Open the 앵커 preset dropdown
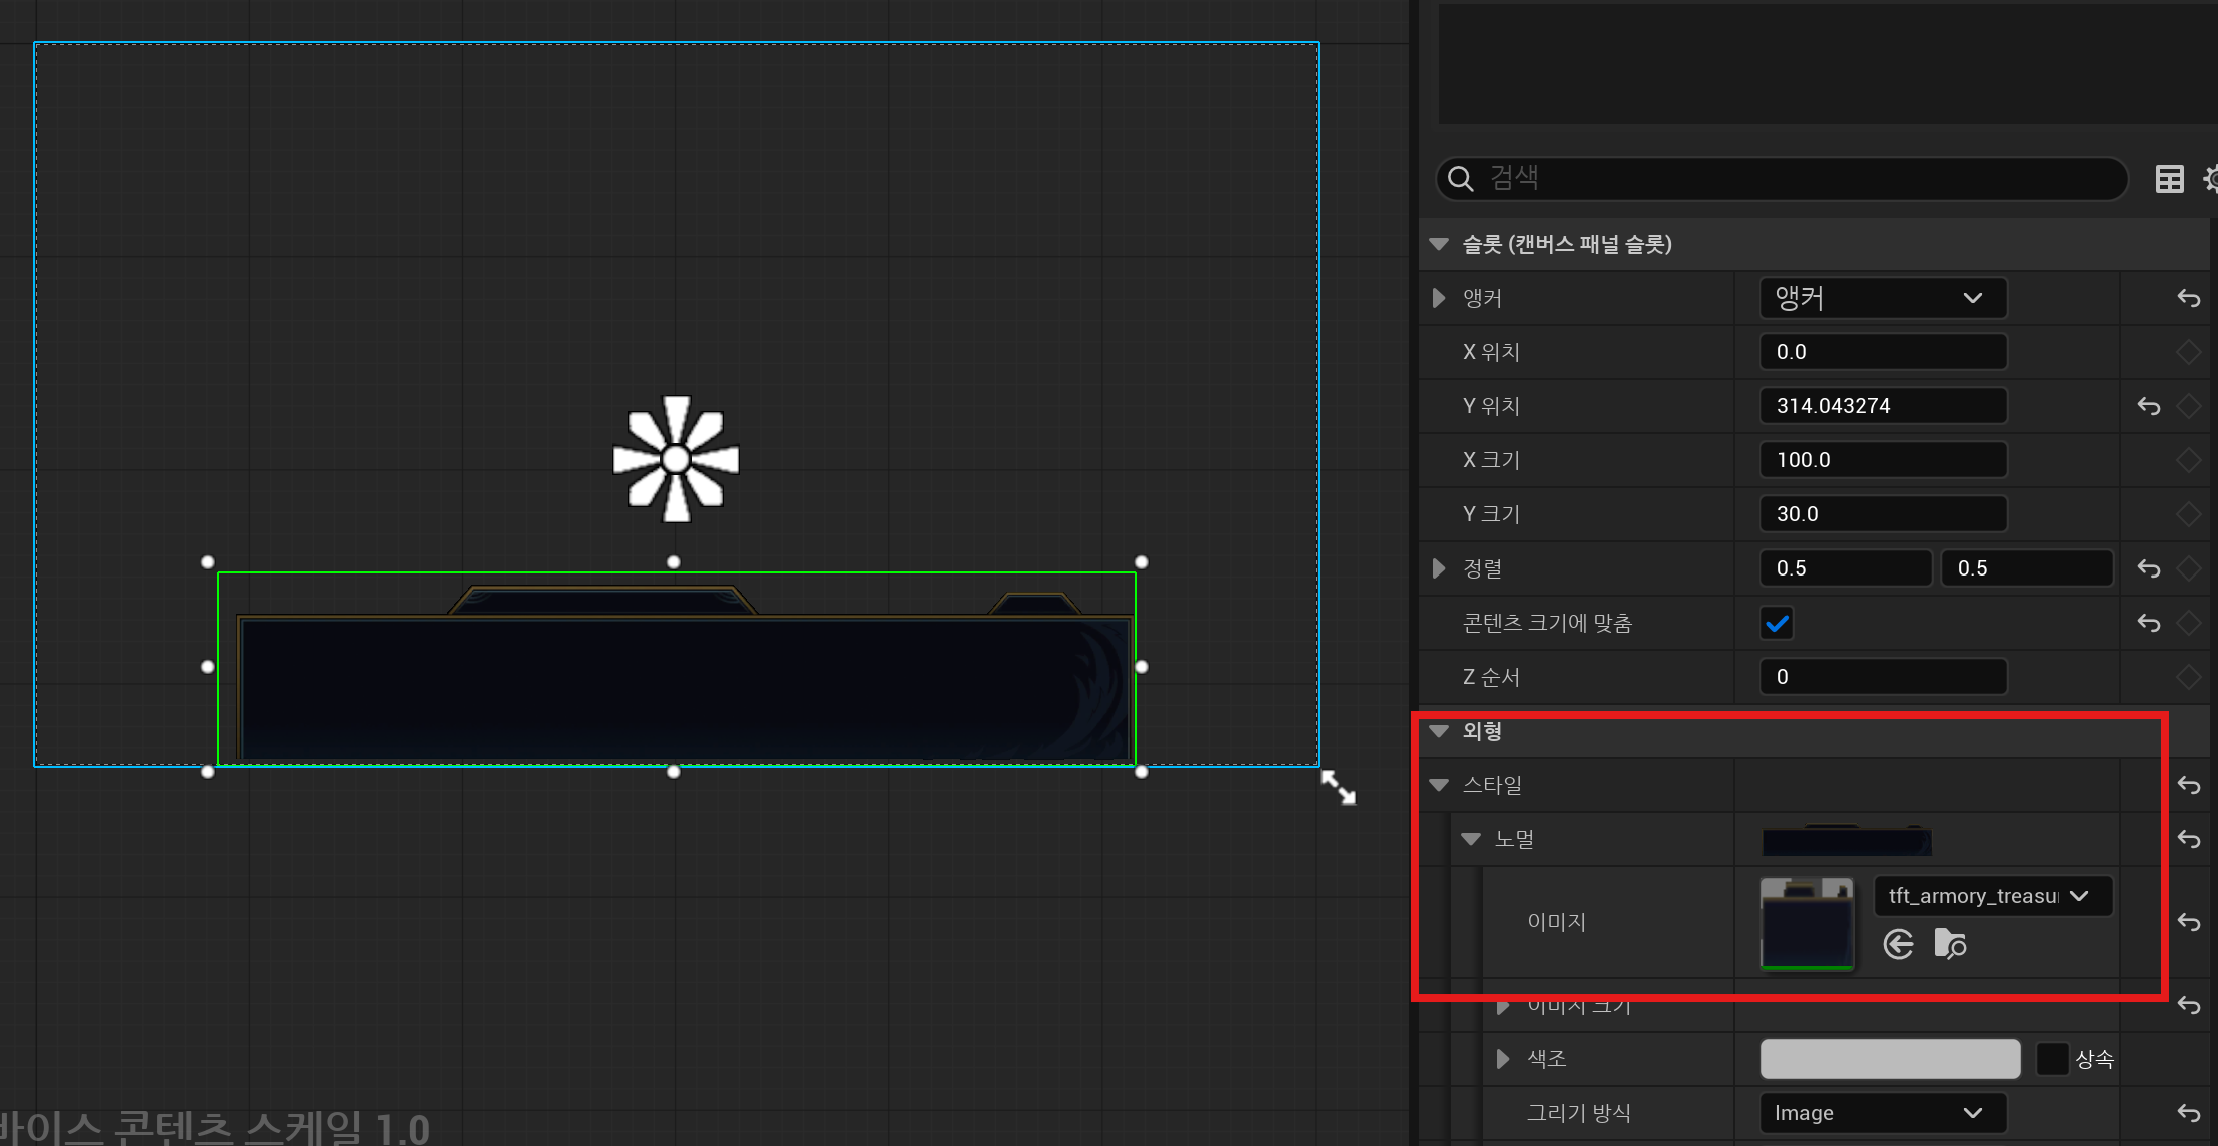2218x1146 pixels. tap(1883, 298)
